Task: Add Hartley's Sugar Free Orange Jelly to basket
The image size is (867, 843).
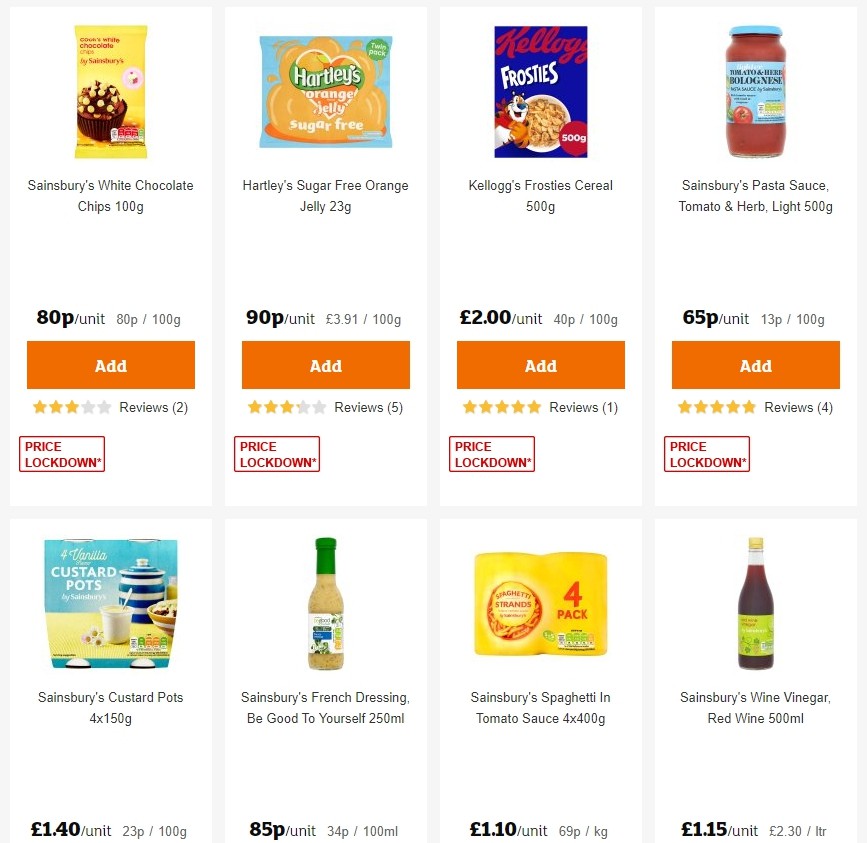Action: tap(325, 365)
